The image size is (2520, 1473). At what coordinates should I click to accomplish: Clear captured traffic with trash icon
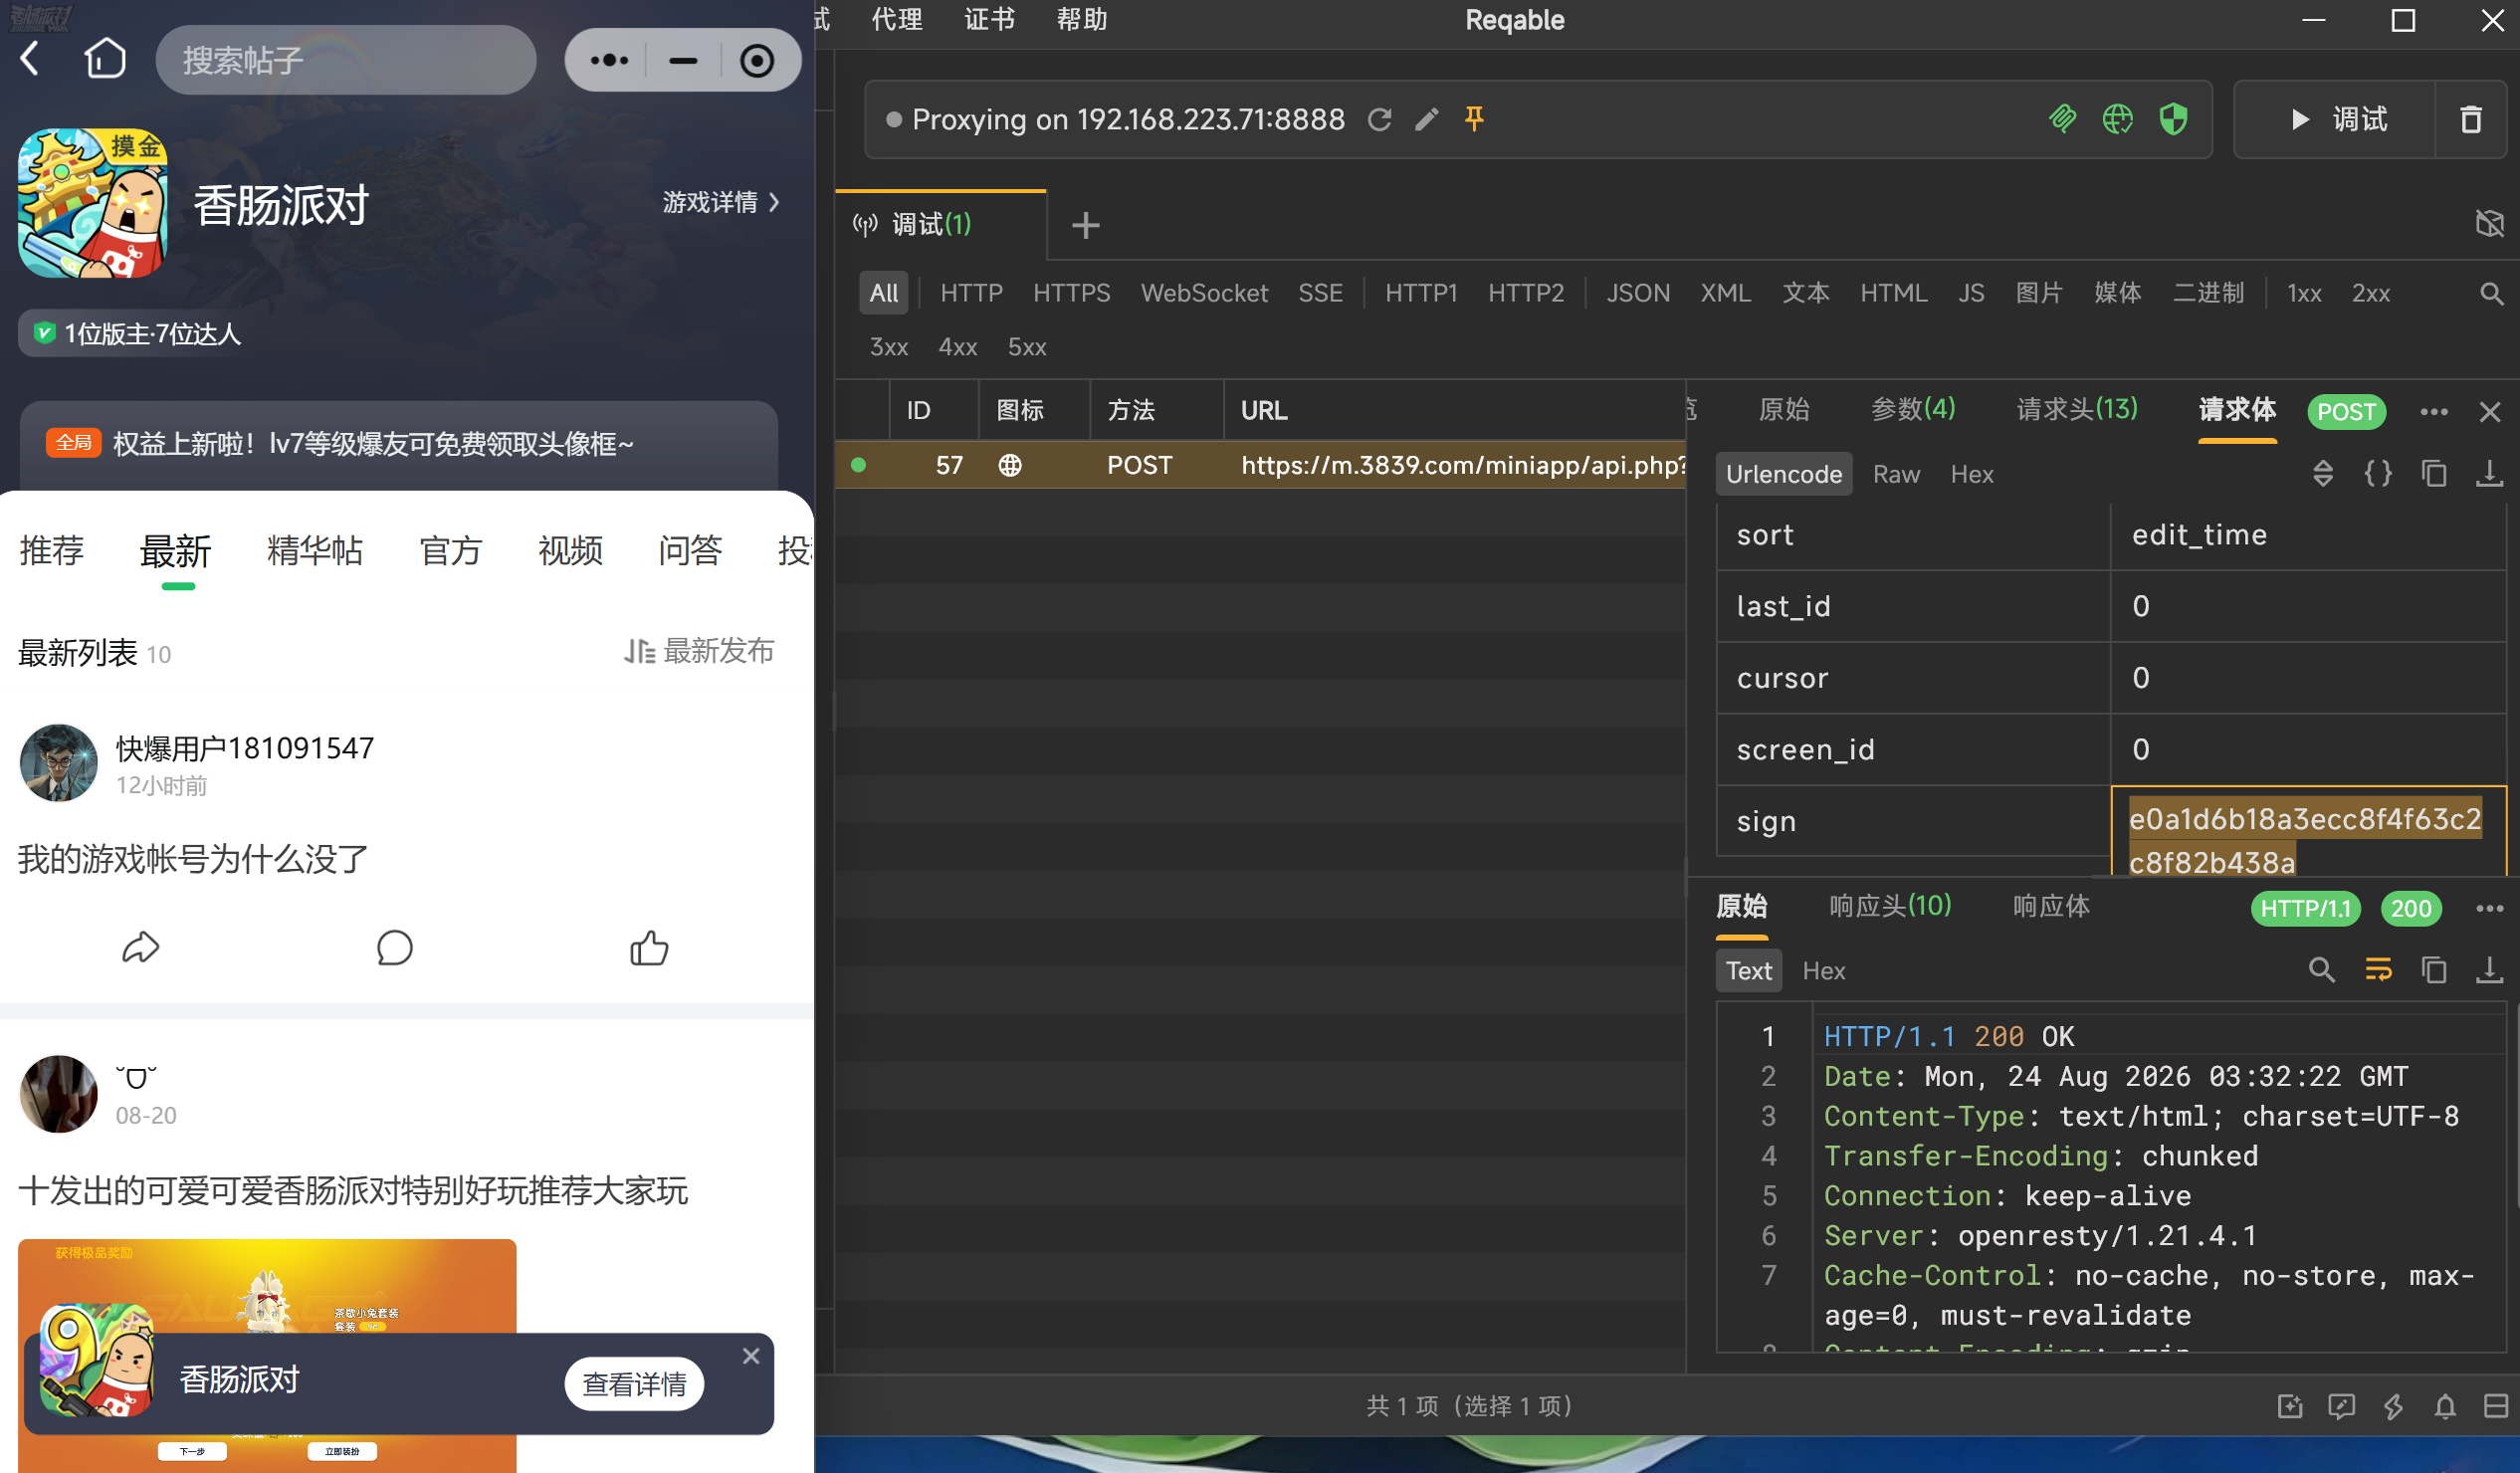pyautogui.click(x=2471, y=120)
